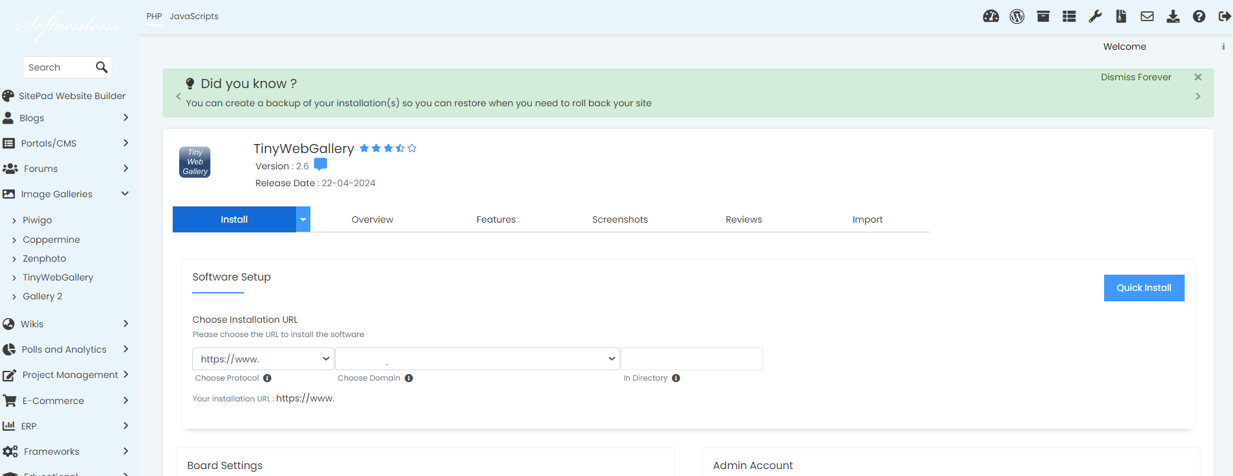
Task: Open the email envelope icon
Action: (1147, 16)
